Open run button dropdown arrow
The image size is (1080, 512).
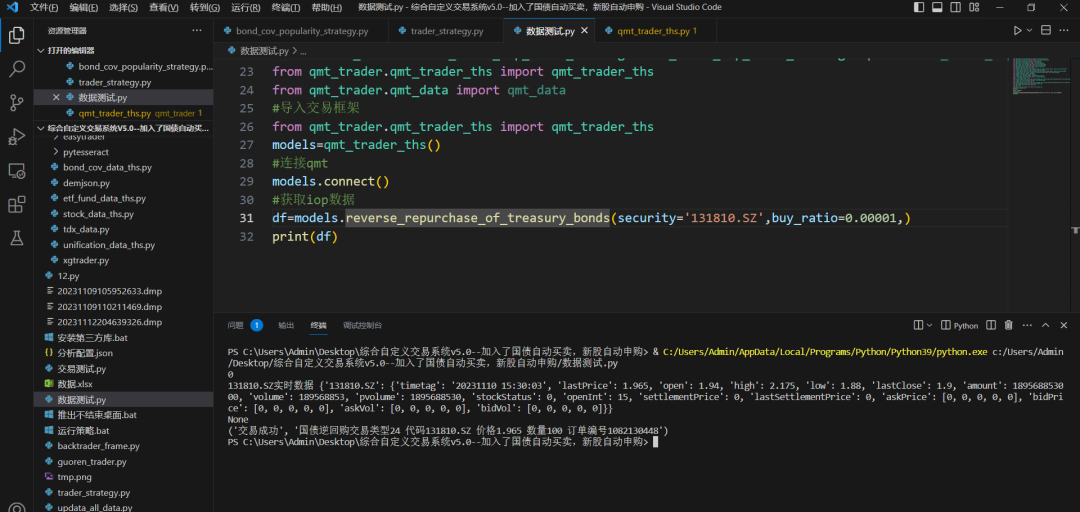[x=1030, y=31]
